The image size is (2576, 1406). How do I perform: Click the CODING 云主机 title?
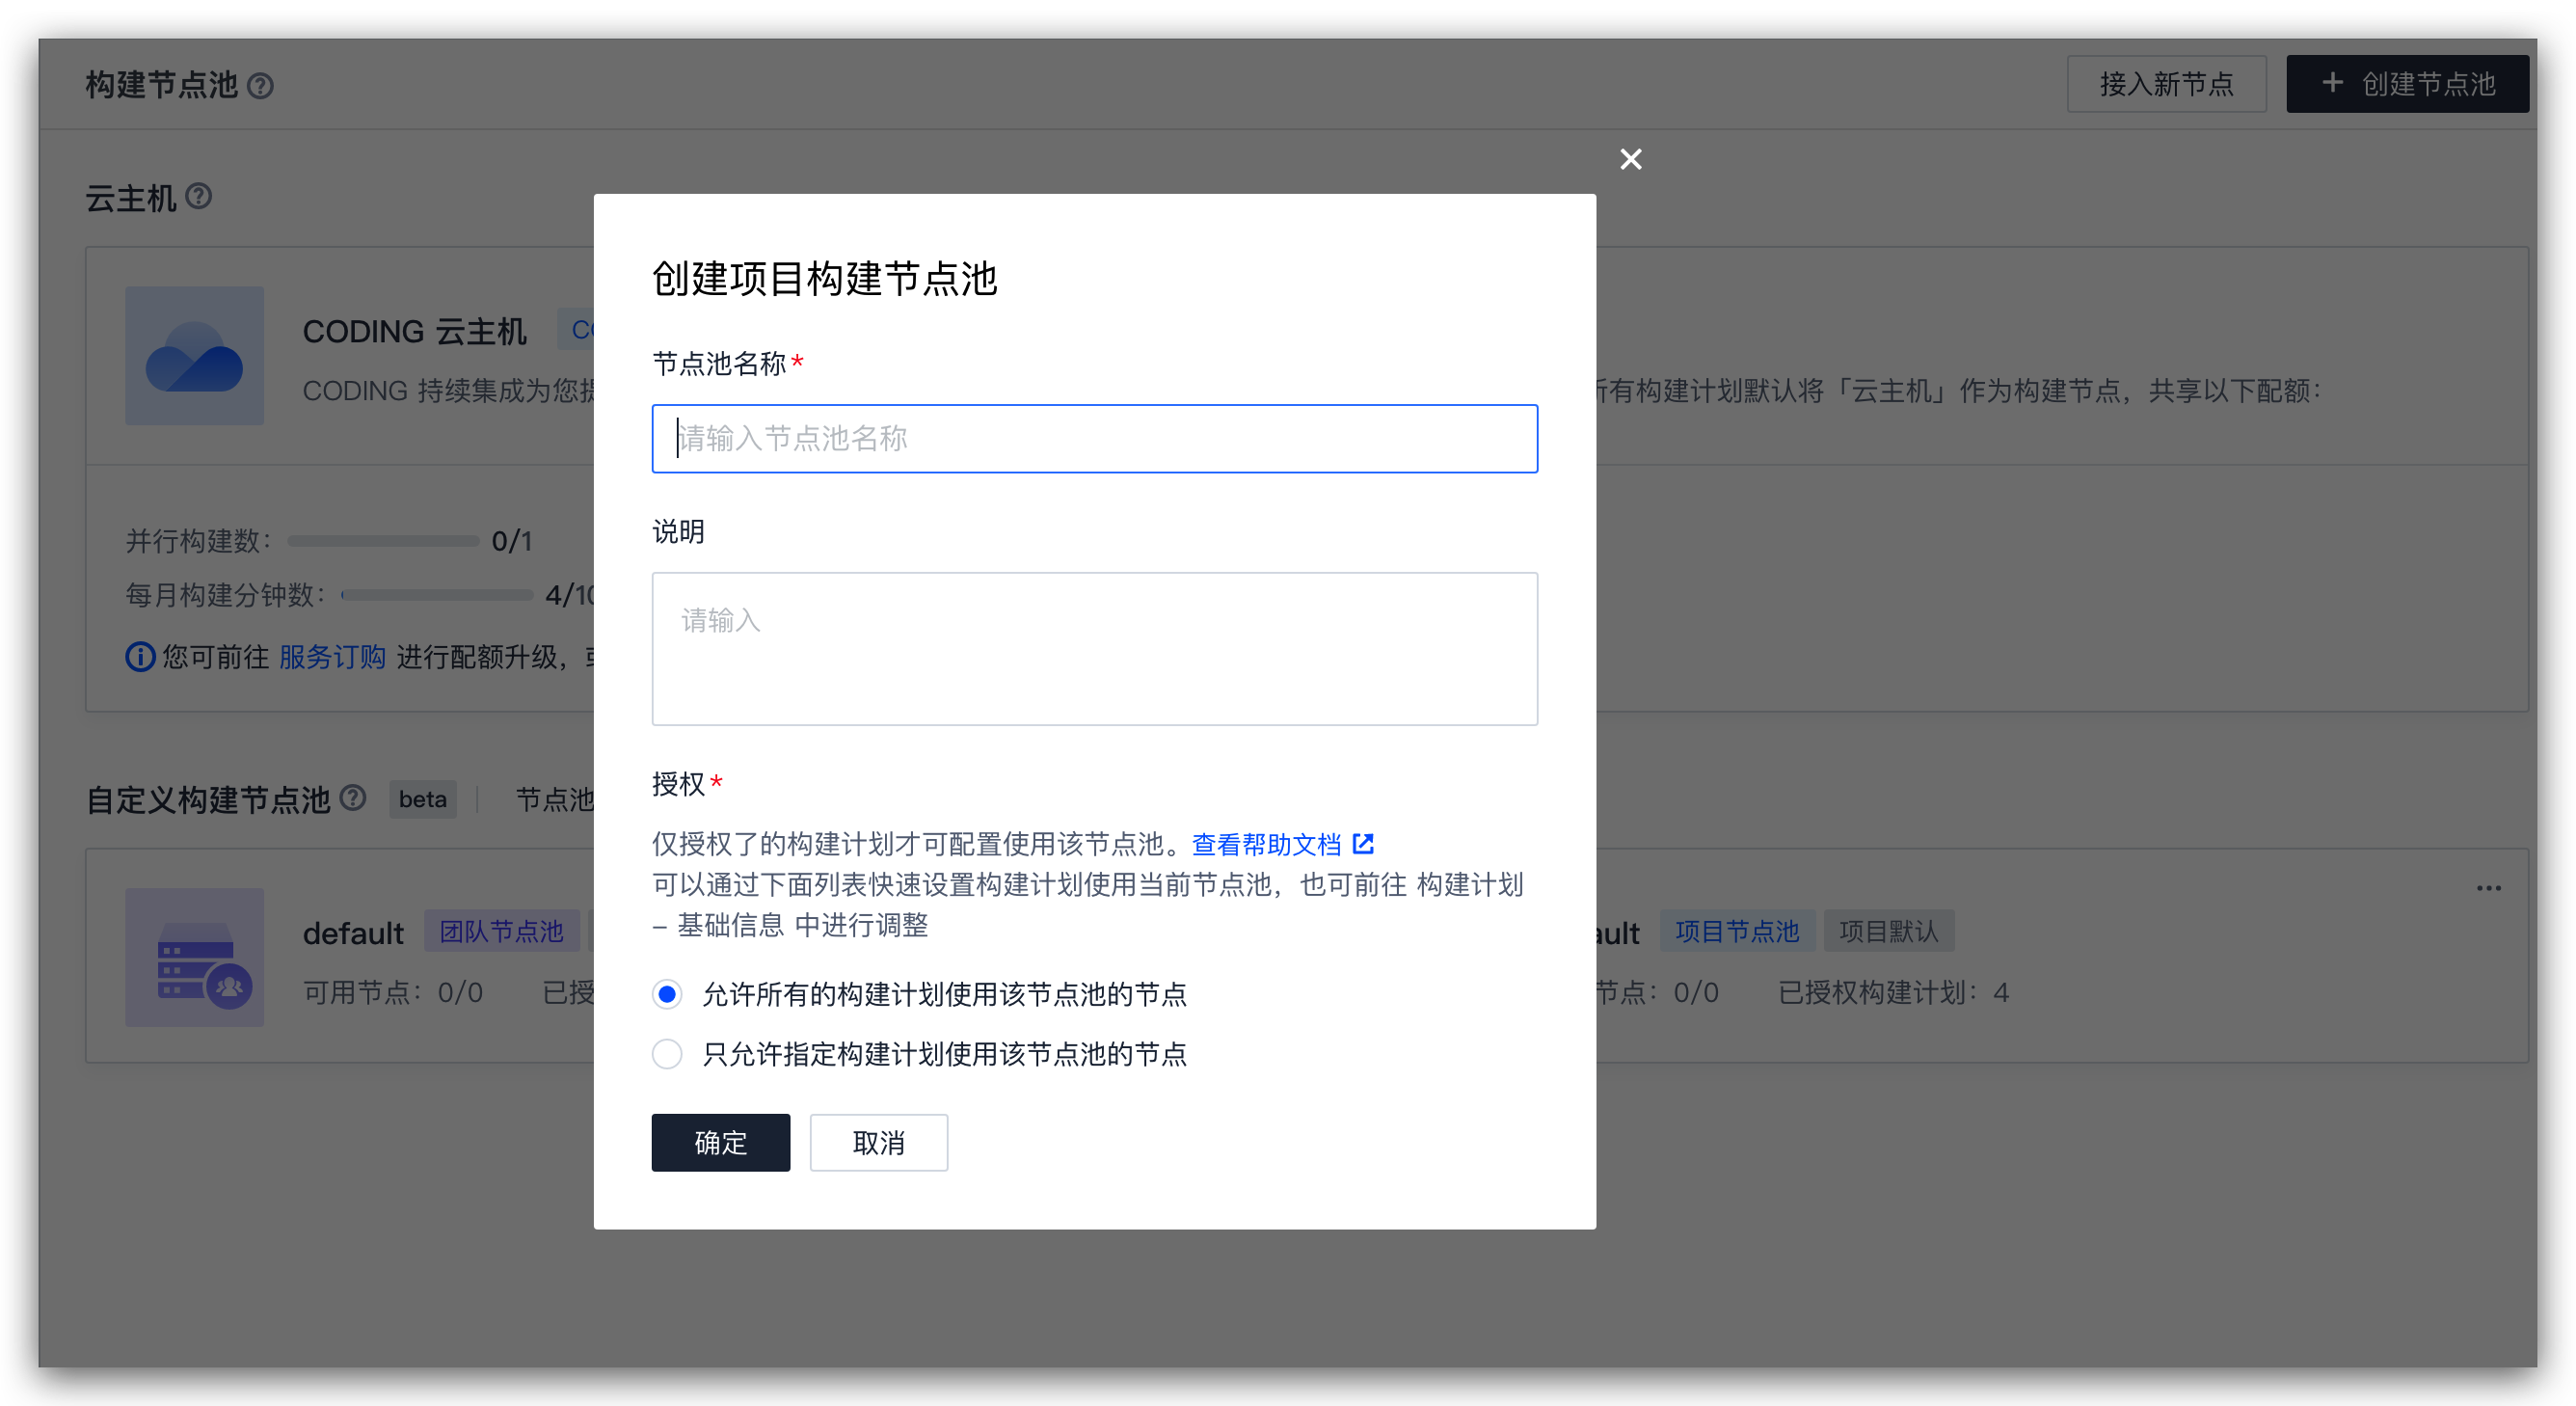[414, 331]
